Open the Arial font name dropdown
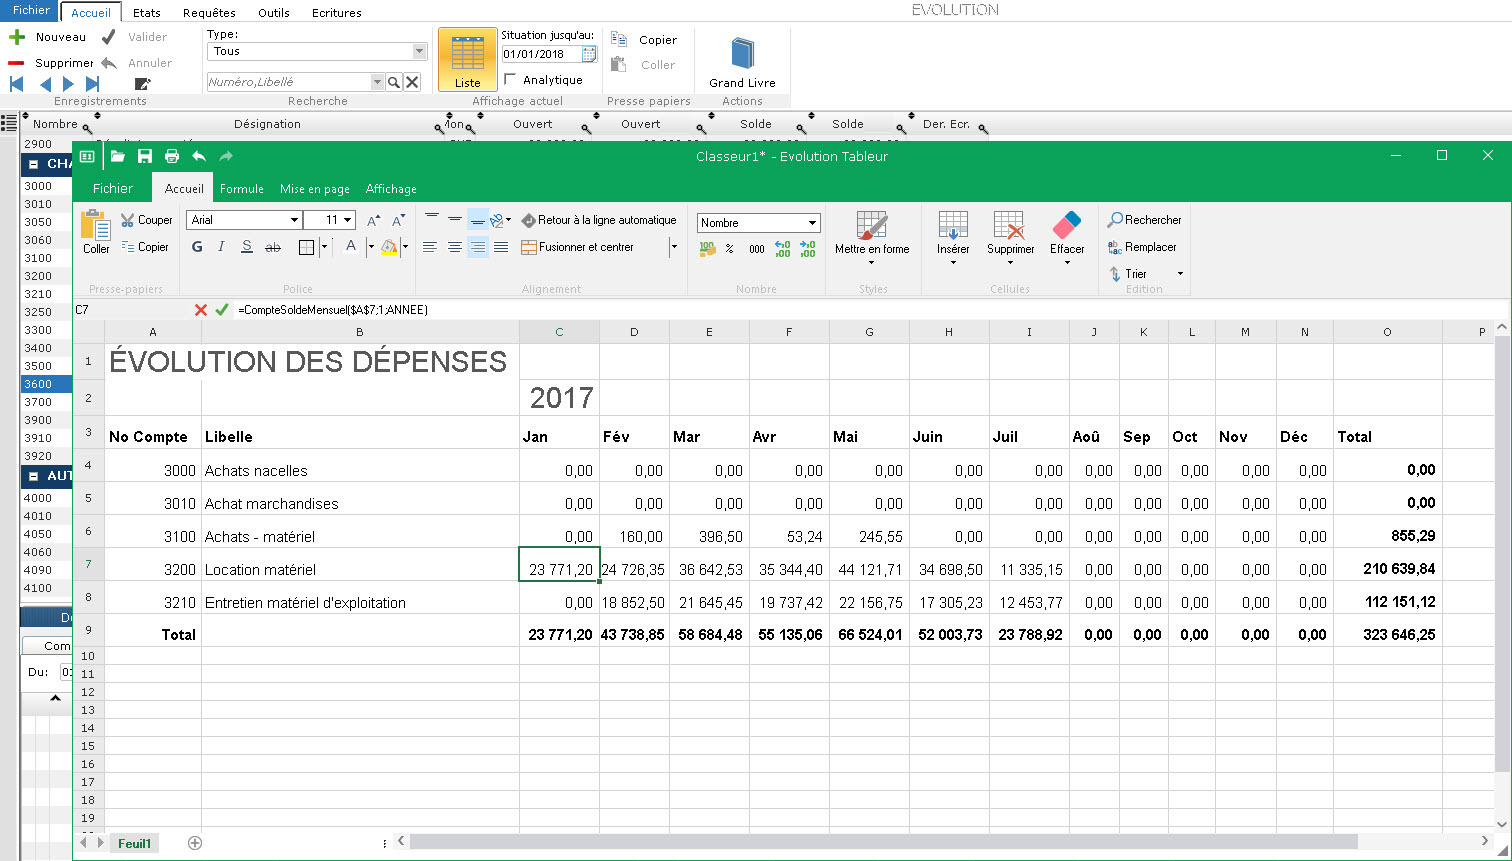 (x=294, y=220)
